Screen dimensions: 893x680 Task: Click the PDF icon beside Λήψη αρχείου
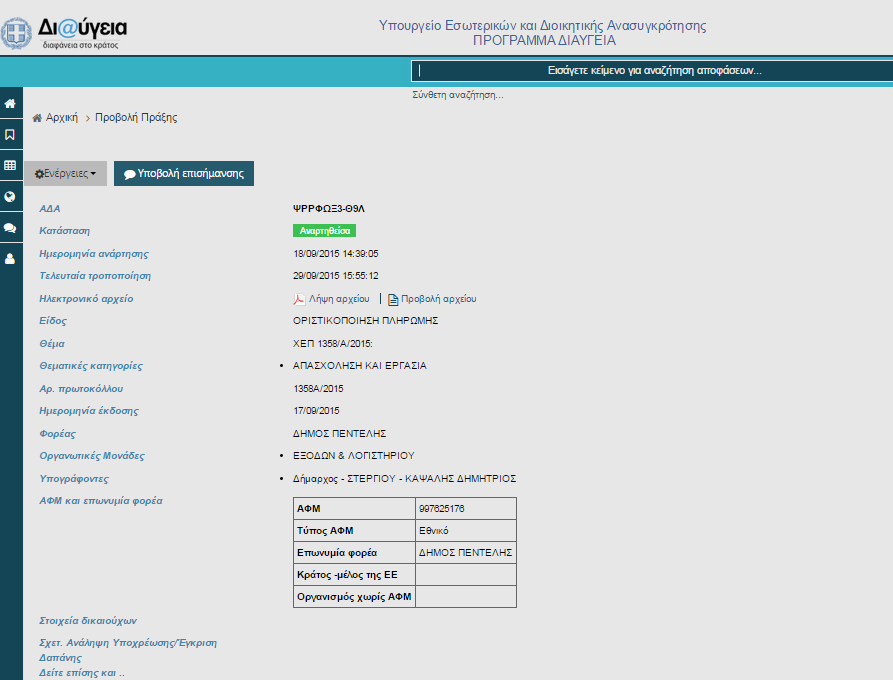[298, 299]
